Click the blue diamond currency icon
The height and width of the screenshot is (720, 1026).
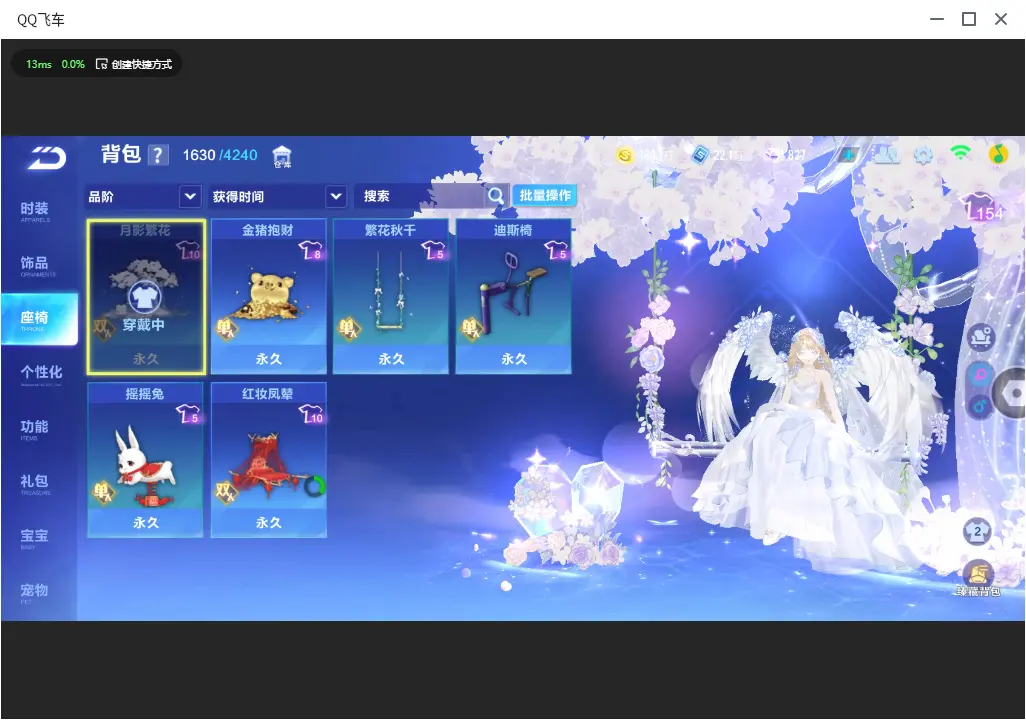pos(700,155)
